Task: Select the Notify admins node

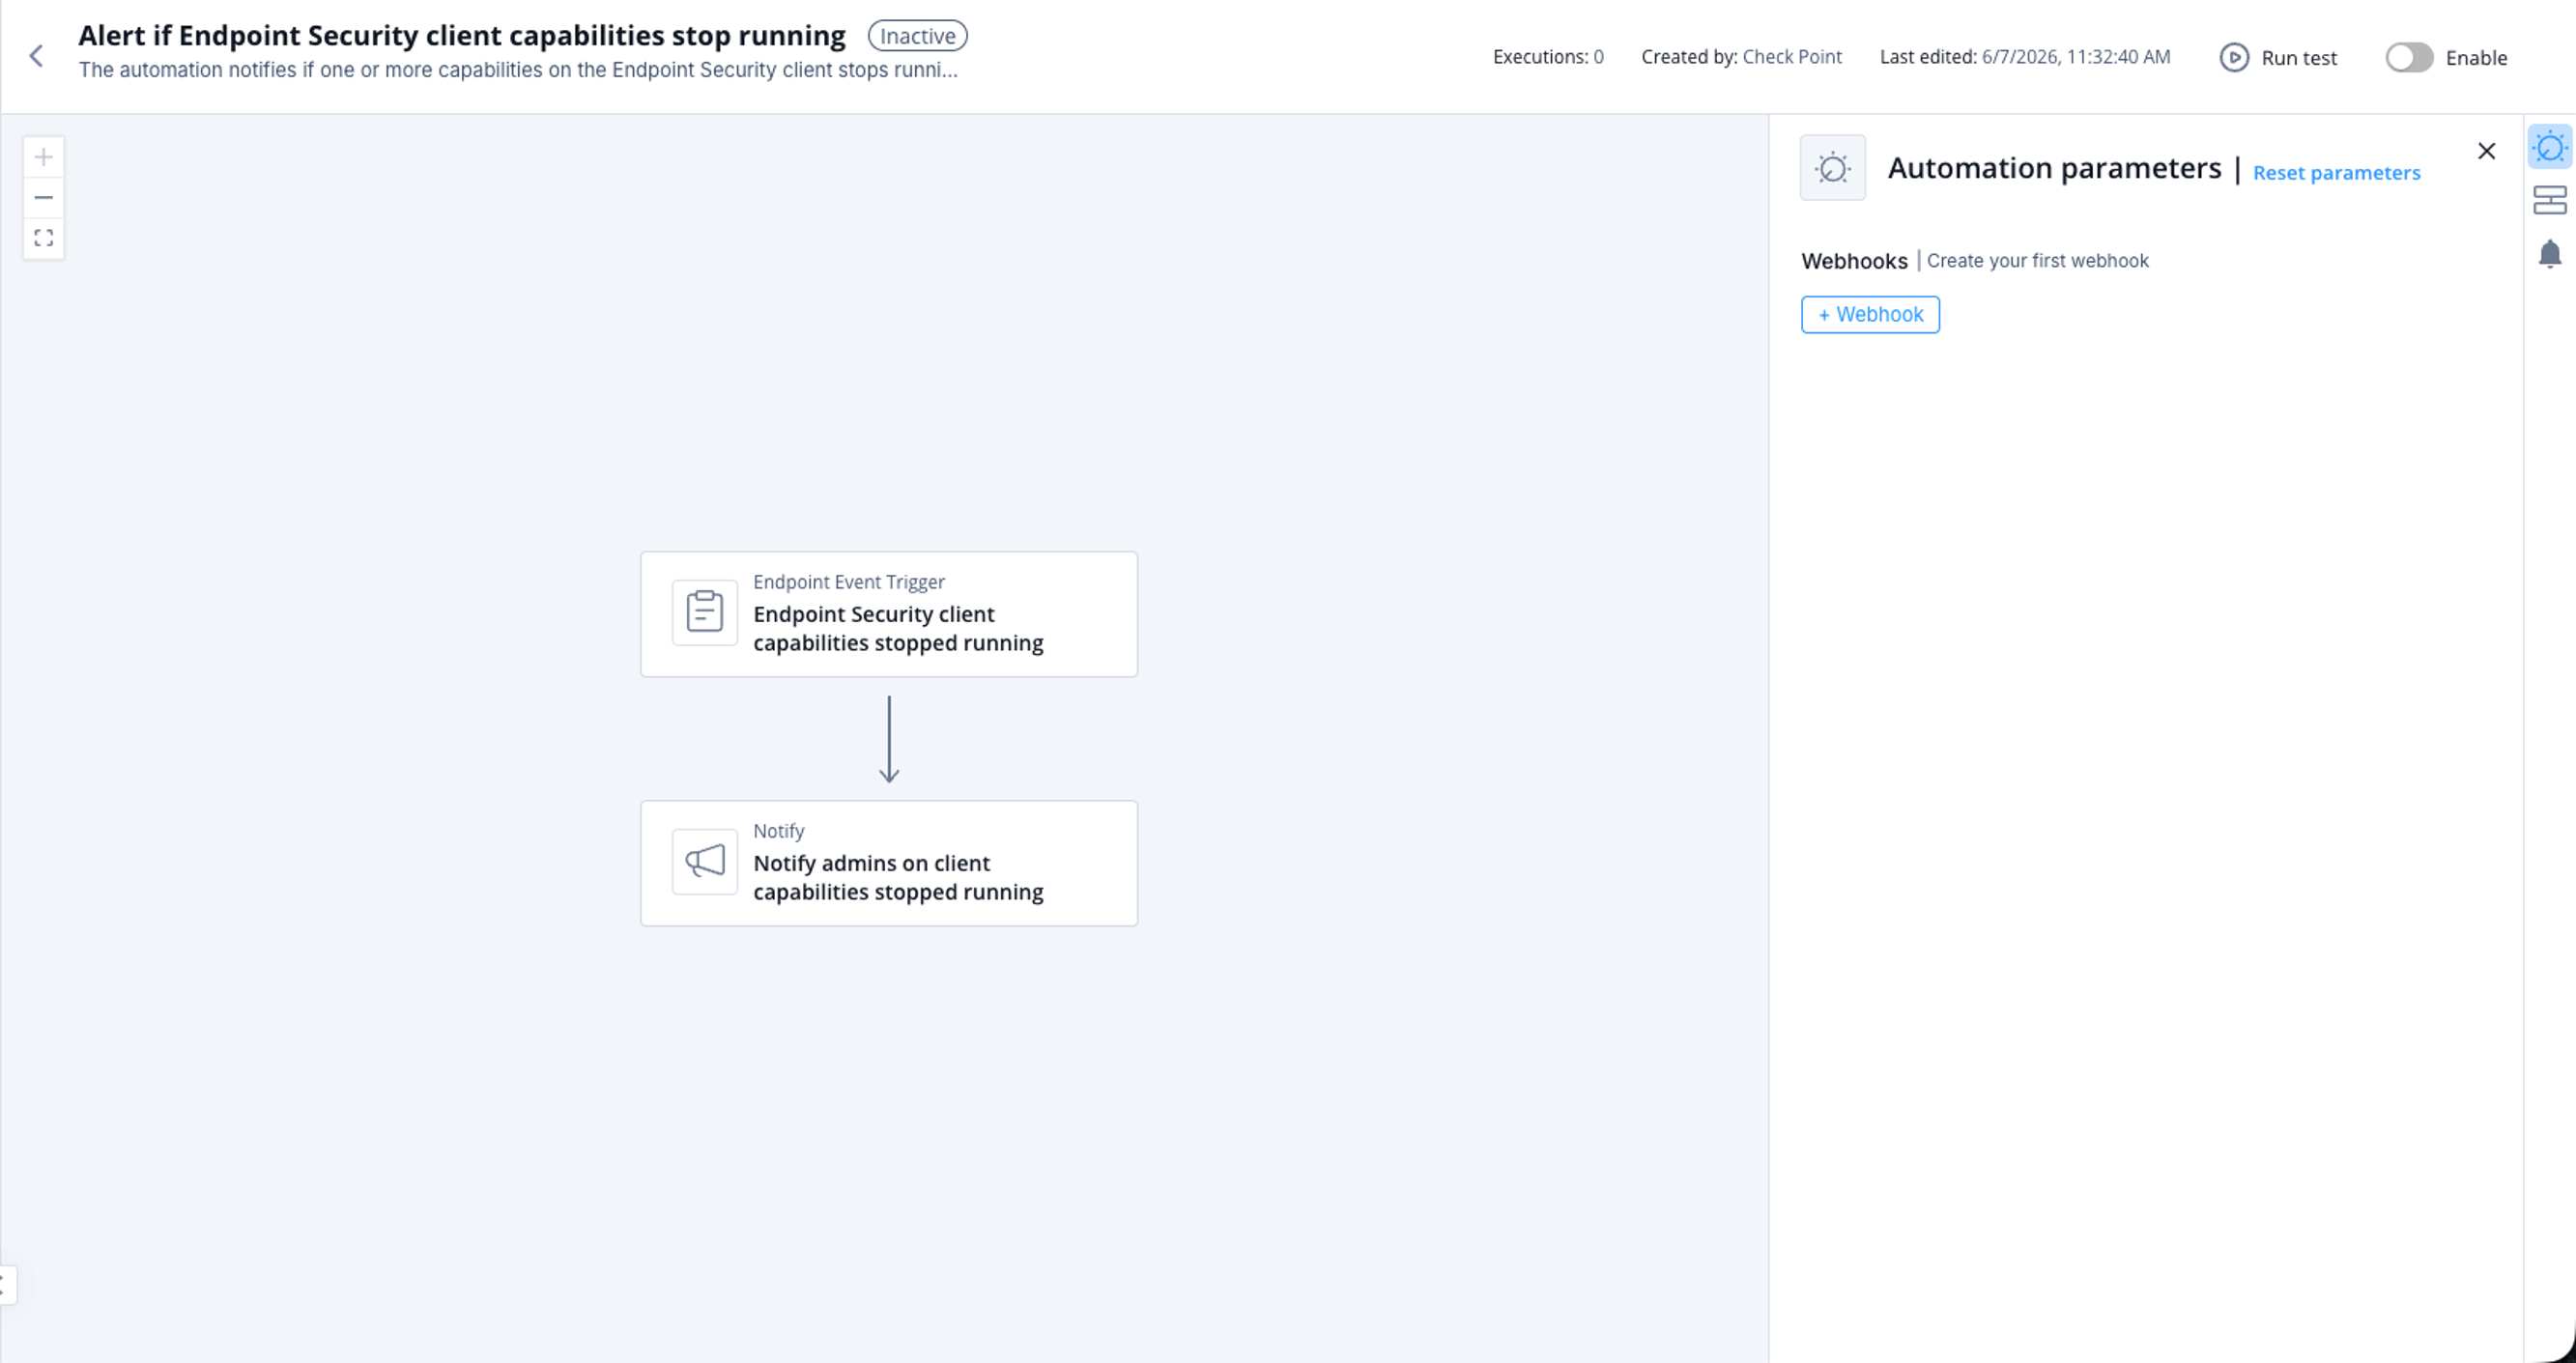Action: coord(888,863)
